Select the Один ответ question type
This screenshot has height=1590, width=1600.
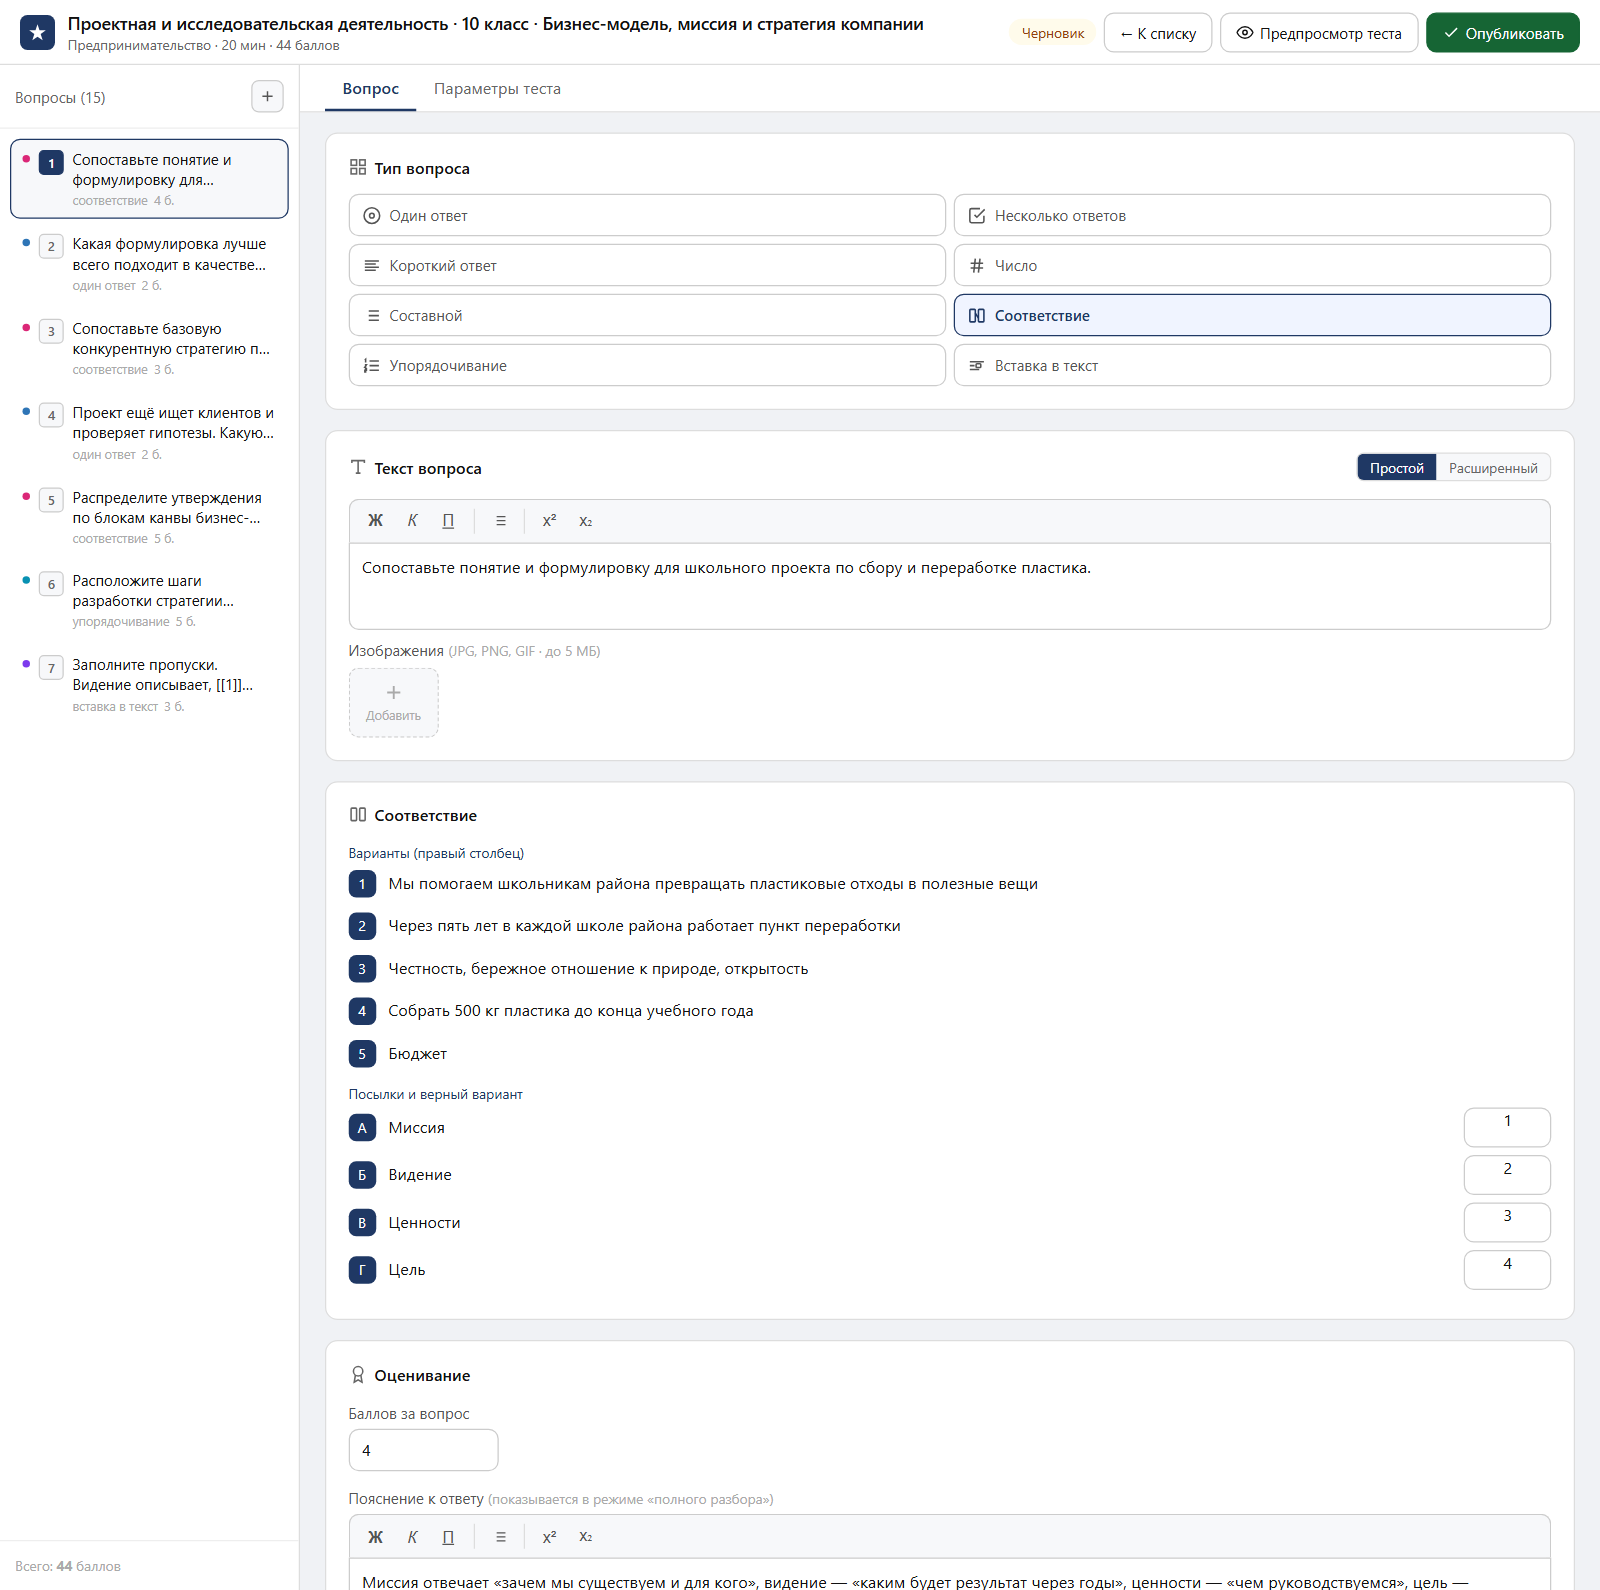coord(647,215)
